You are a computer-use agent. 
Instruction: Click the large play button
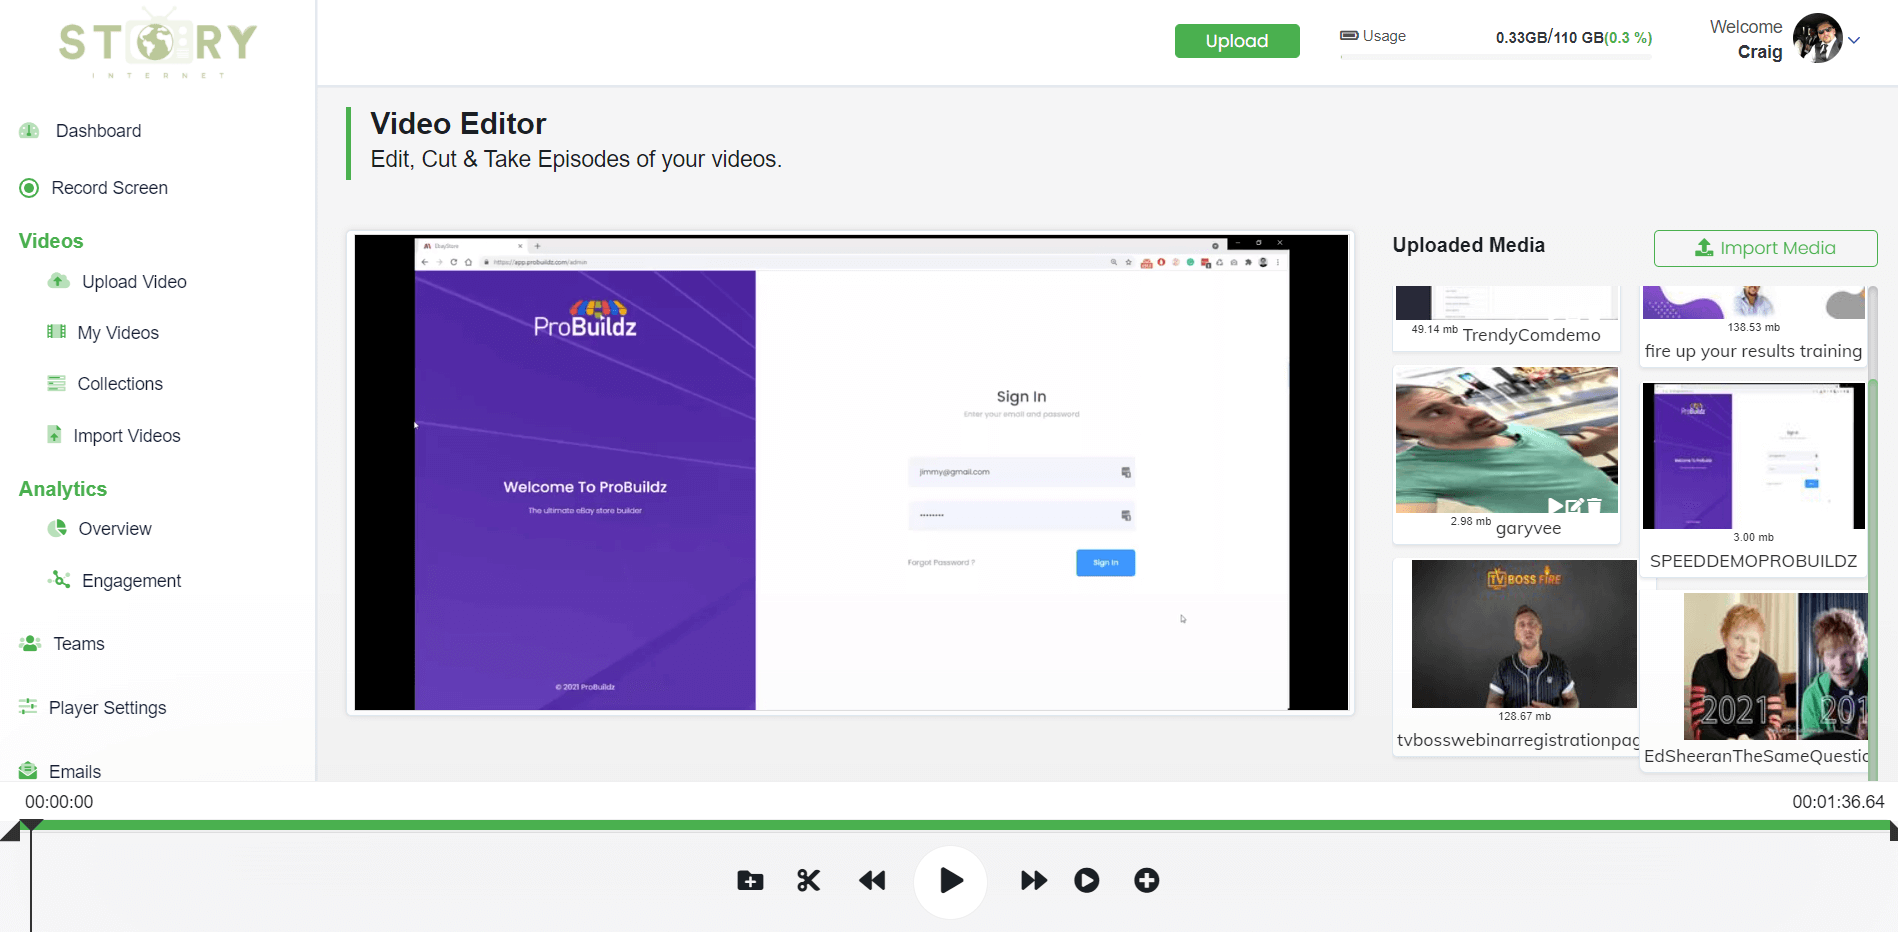tap(950, 881)
